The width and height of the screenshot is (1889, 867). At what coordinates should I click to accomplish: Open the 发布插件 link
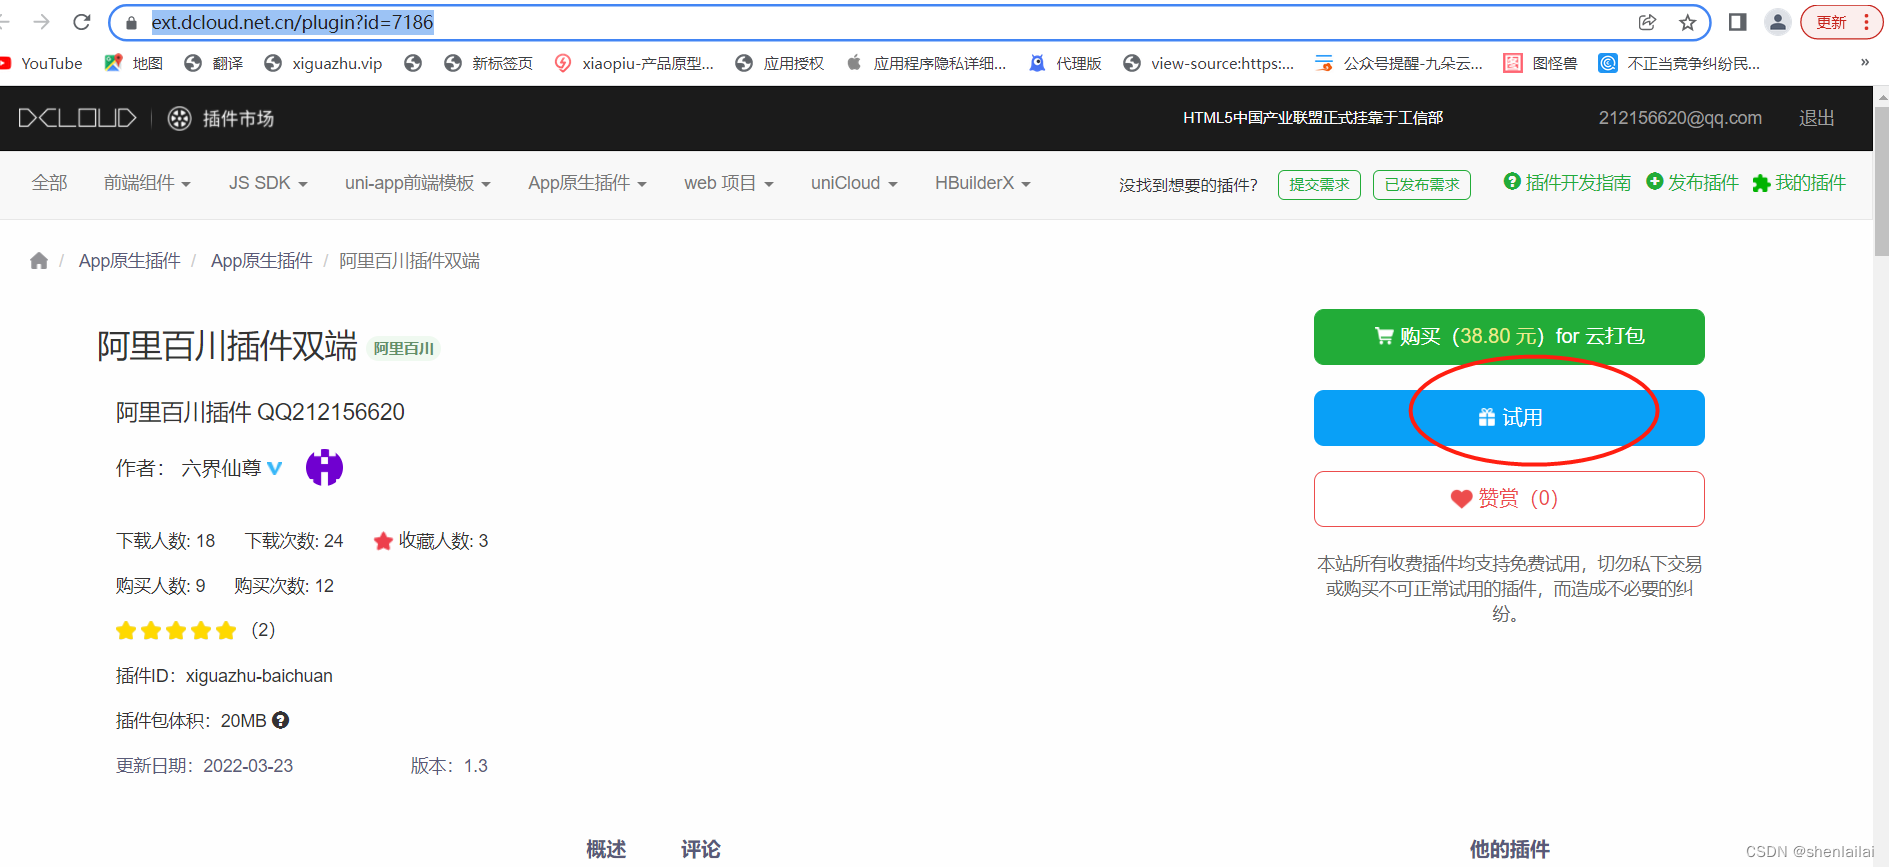pos(1692,183)
